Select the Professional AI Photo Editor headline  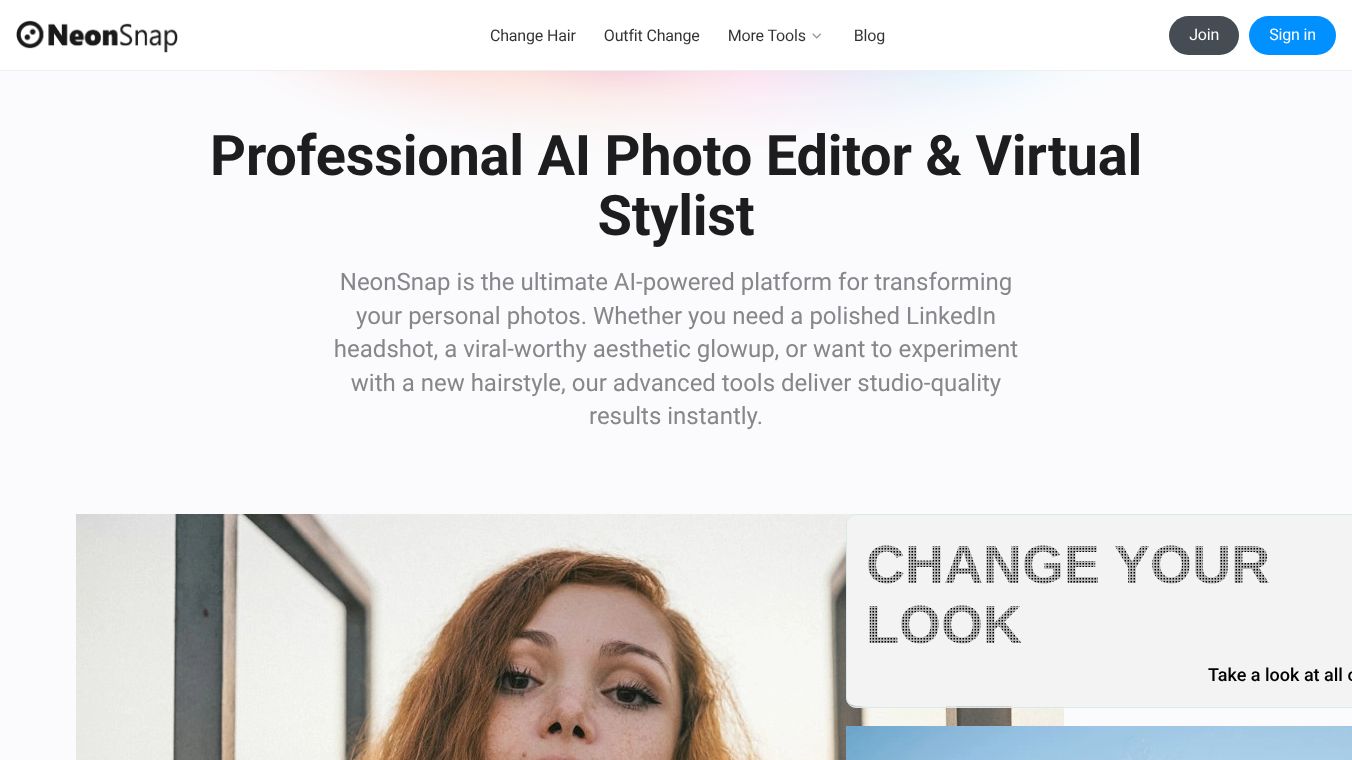676,186
